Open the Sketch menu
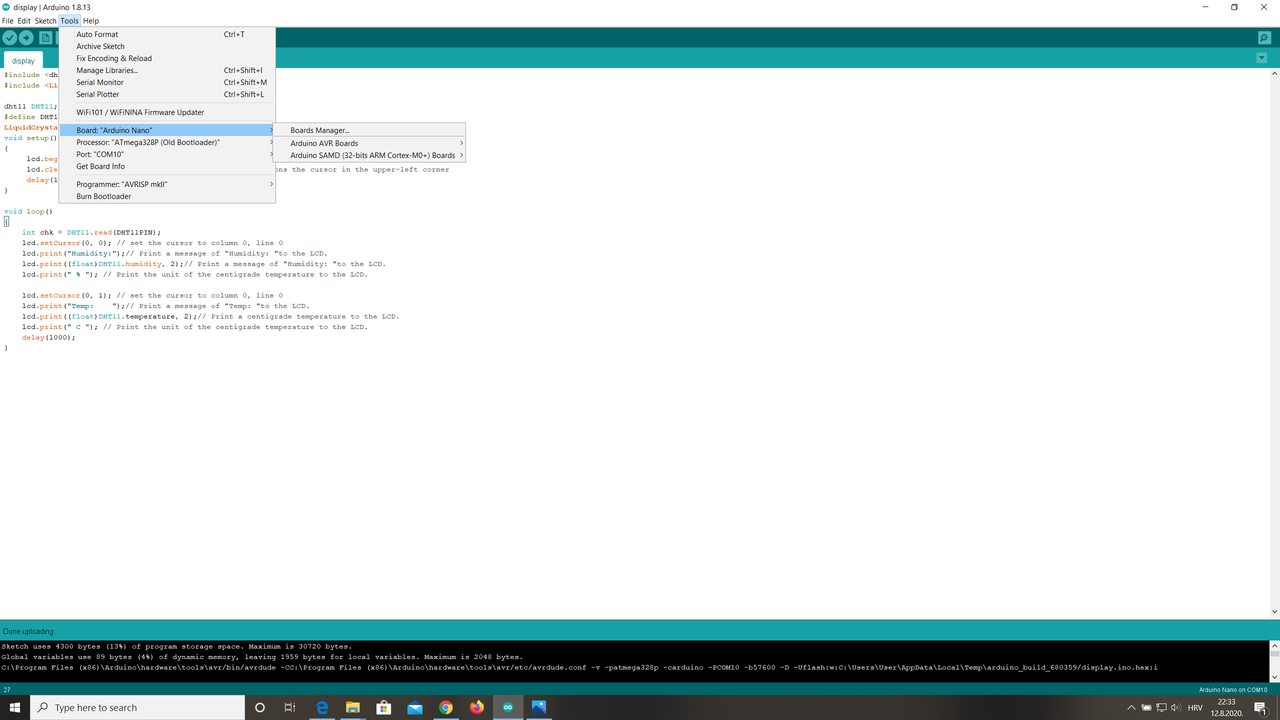This screenshot has width=1280, height=720. (46, 21)
